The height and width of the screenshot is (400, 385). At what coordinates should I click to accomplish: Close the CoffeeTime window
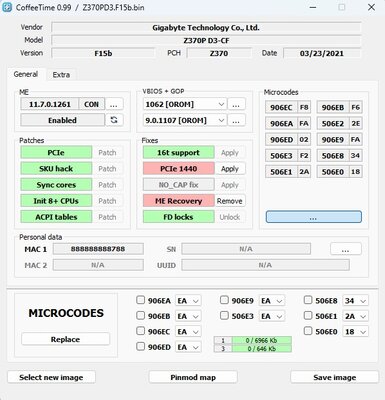(x=371, y=7)
